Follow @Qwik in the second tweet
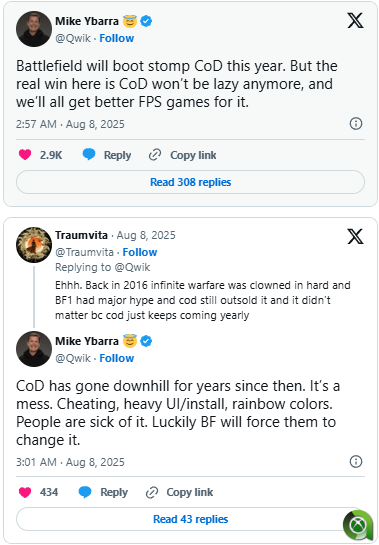The height and width of the screenshot is (545, 379). click(x=116, y=358)
